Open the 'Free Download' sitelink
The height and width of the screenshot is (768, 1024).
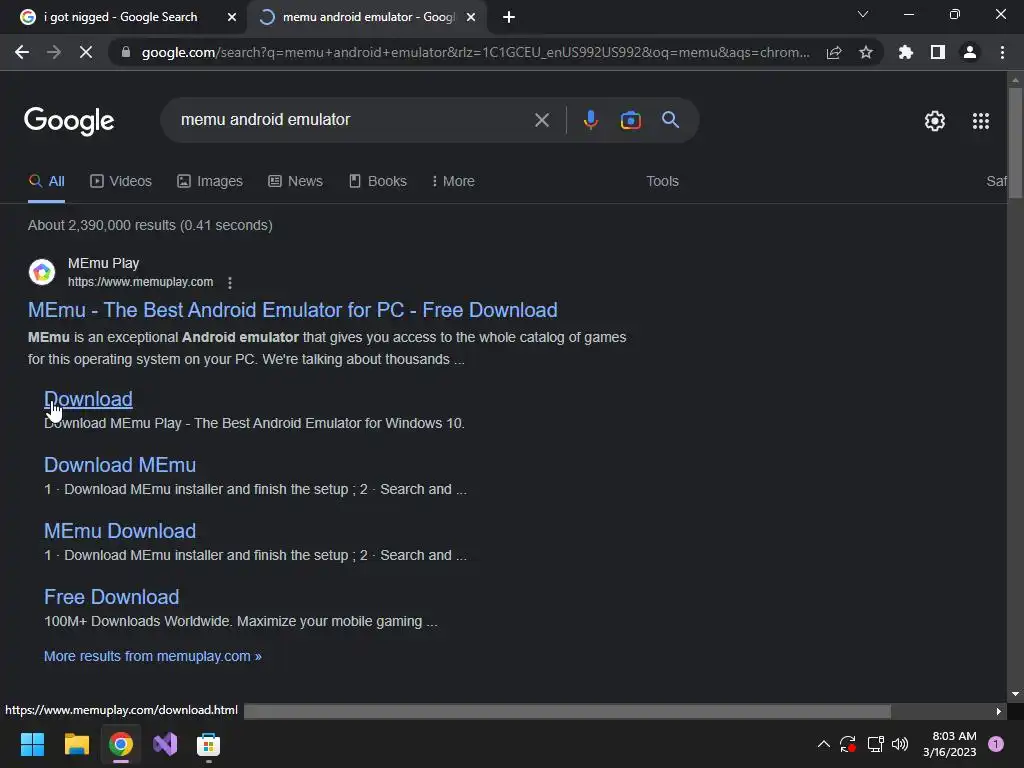111,597
